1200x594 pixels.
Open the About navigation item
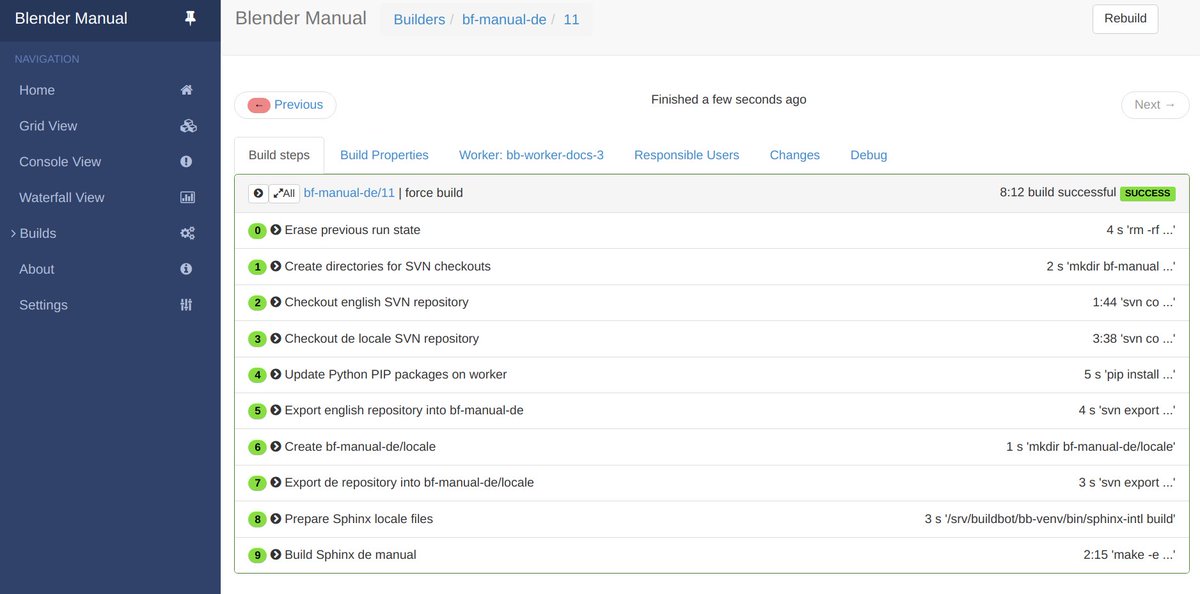pyautogui.click(x=110, y=269)
